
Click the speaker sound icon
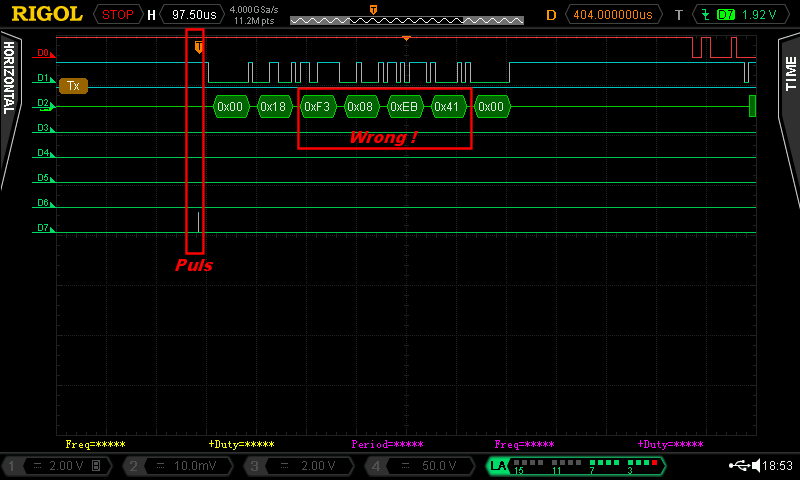pos(756,465)
